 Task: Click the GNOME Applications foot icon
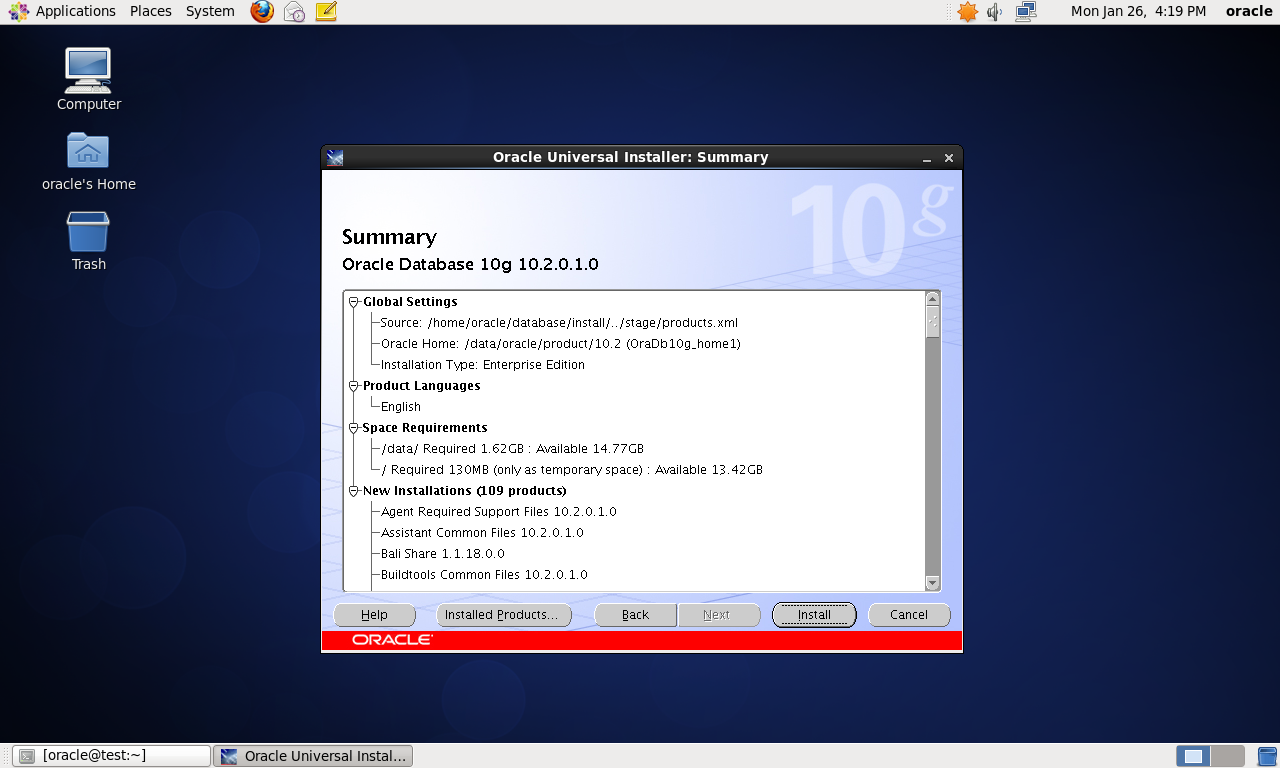point(18,12)
